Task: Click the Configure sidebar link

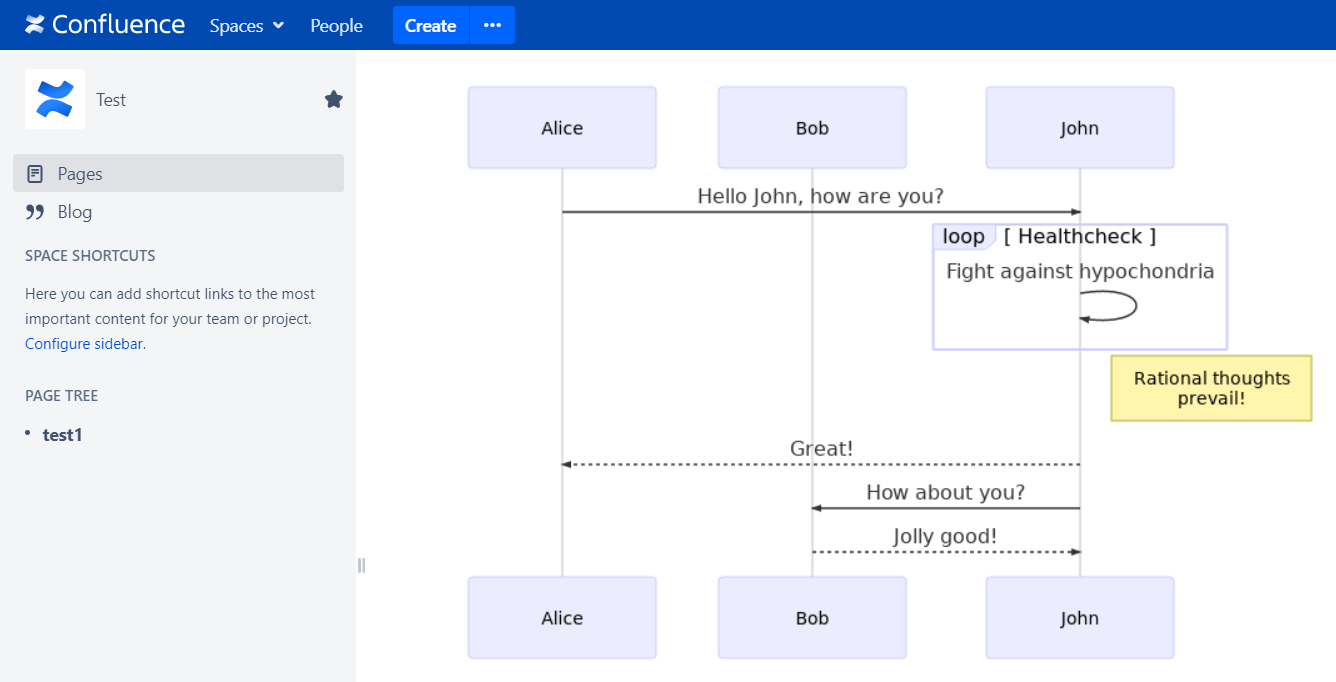Action: tap(84, 344)
